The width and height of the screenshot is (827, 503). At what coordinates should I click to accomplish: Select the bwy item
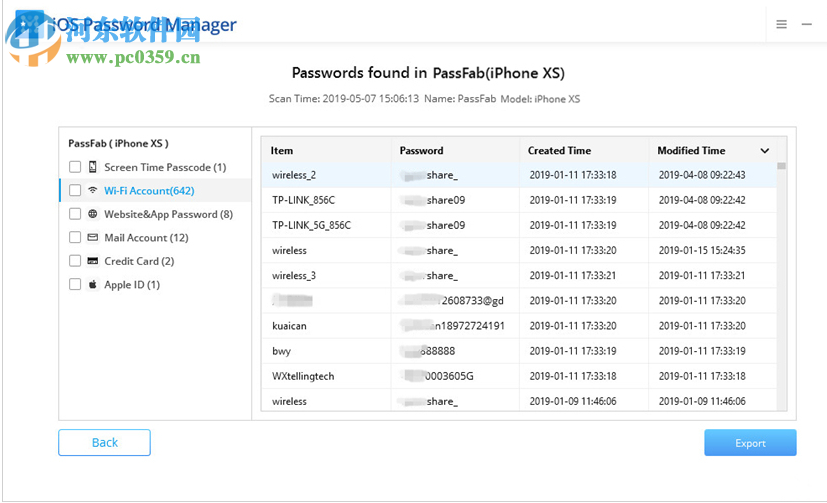click(281, 351)
